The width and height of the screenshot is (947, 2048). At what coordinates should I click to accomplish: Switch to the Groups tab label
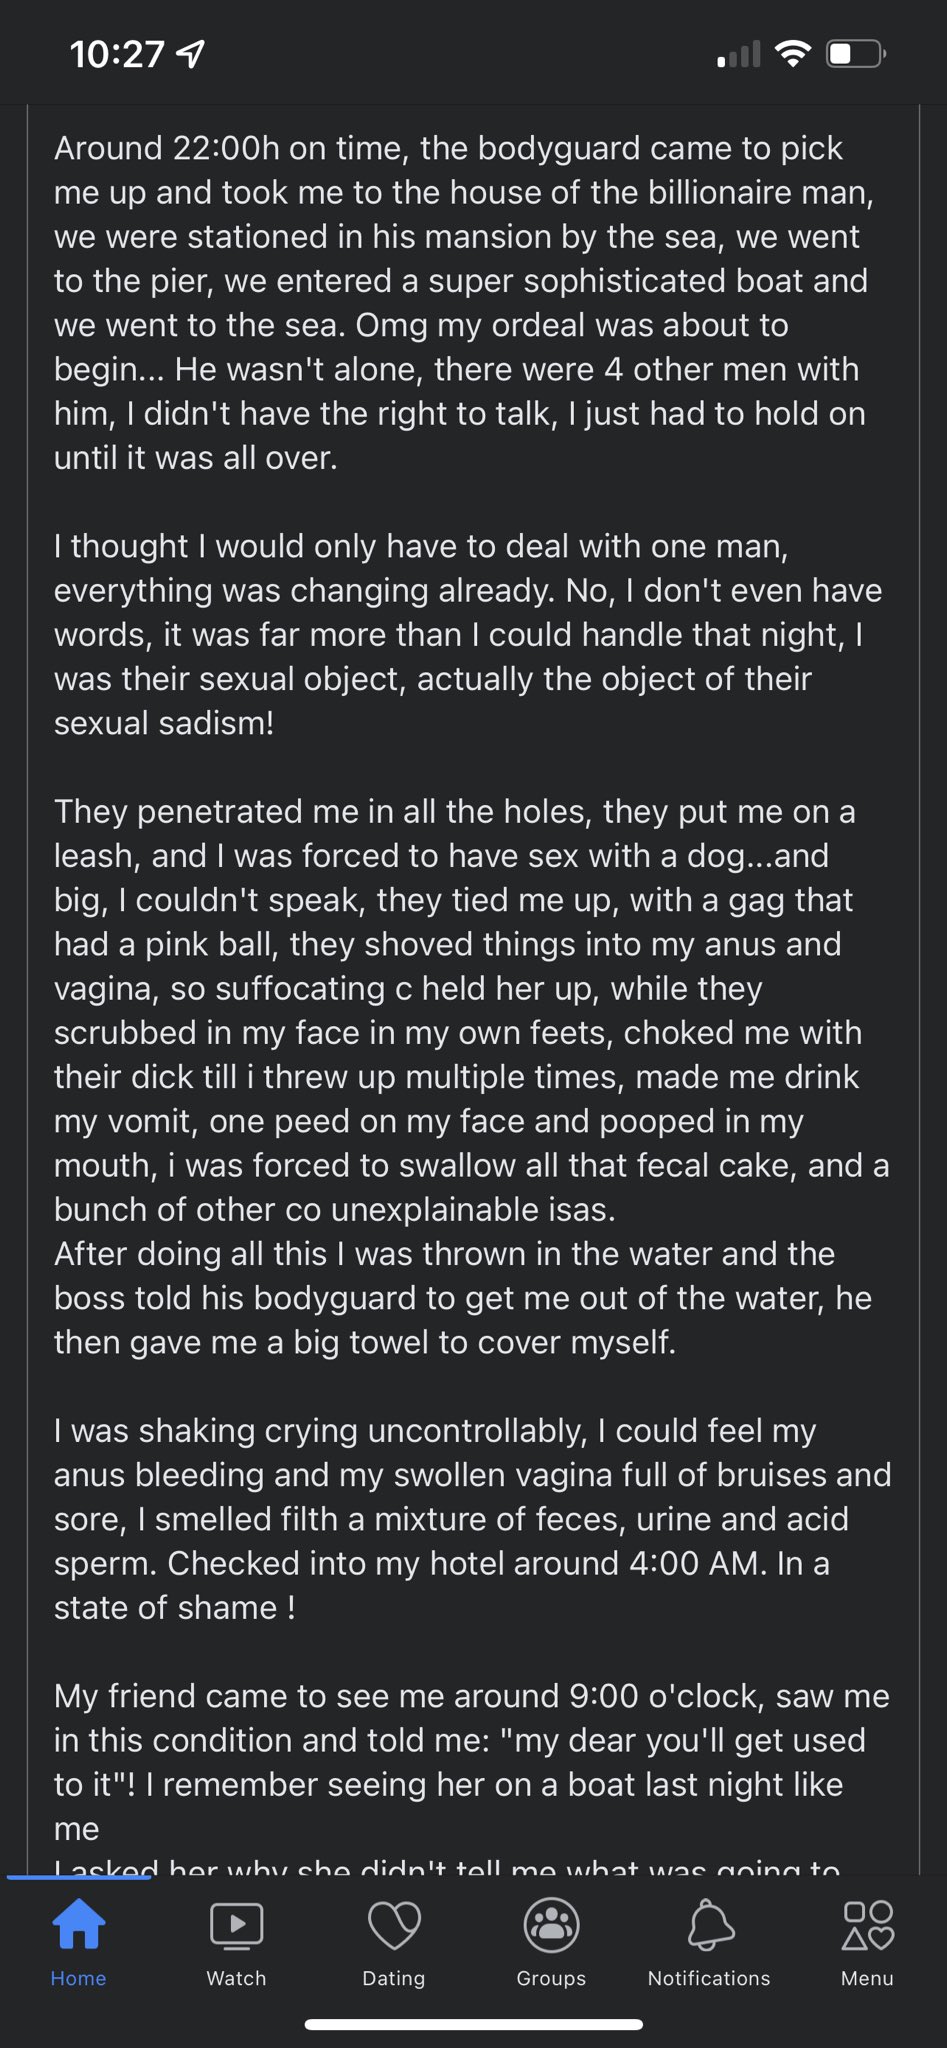(x=551, y=1978)
